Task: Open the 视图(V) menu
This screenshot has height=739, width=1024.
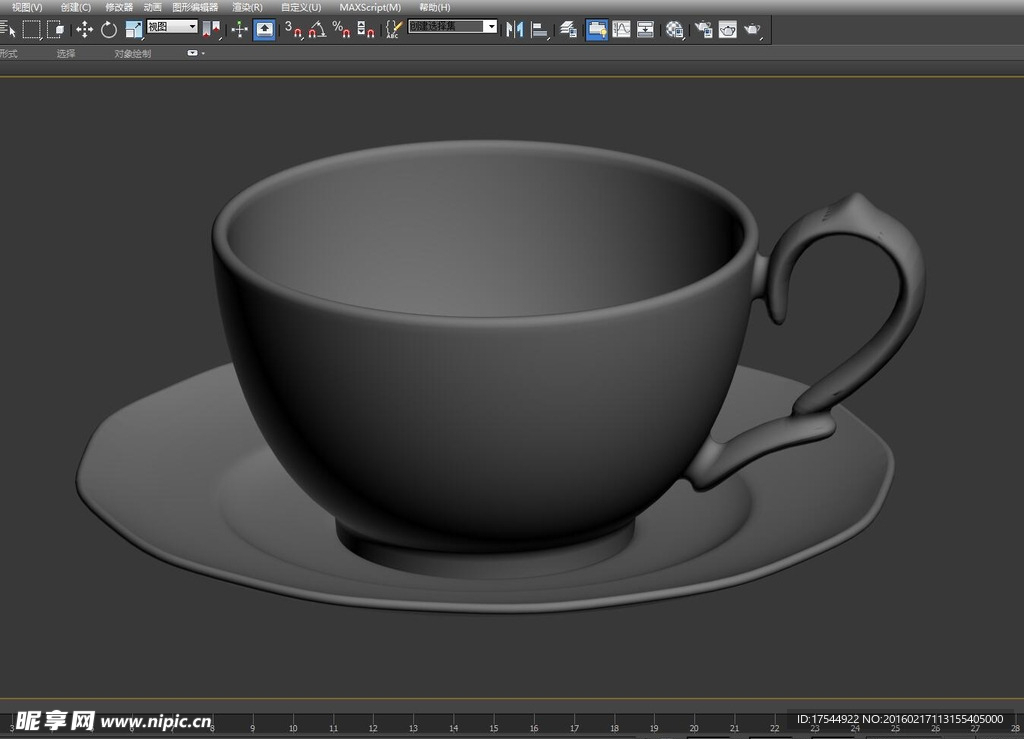Action: (27, 7)
